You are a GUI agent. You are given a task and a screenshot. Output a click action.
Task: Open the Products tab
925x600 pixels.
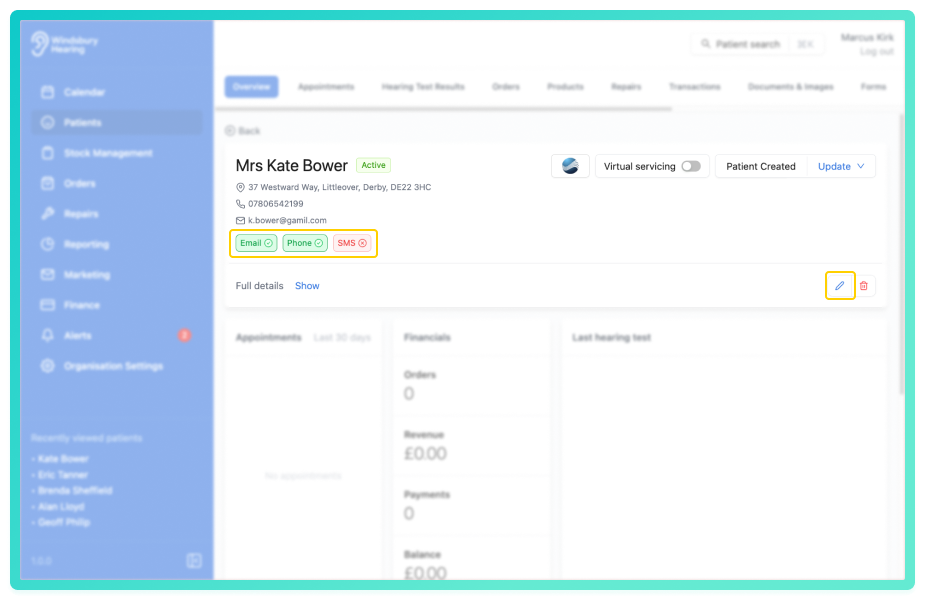tap(565, 87)
